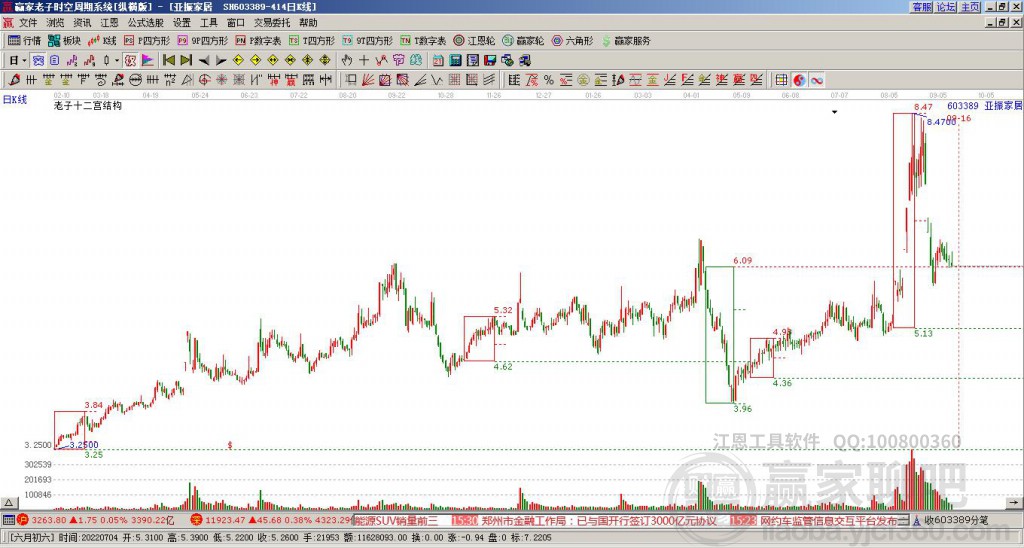1024x548 pixels.
Task: Click the red 权 price adjustment toggle
Action: (130, 61)
